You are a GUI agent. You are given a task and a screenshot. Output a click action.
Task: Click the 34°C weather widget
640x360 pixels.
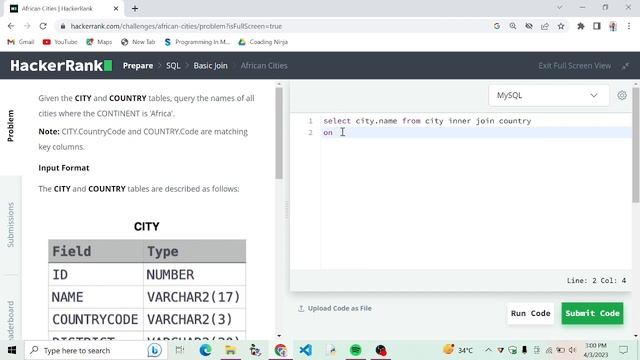pos(458,350)
